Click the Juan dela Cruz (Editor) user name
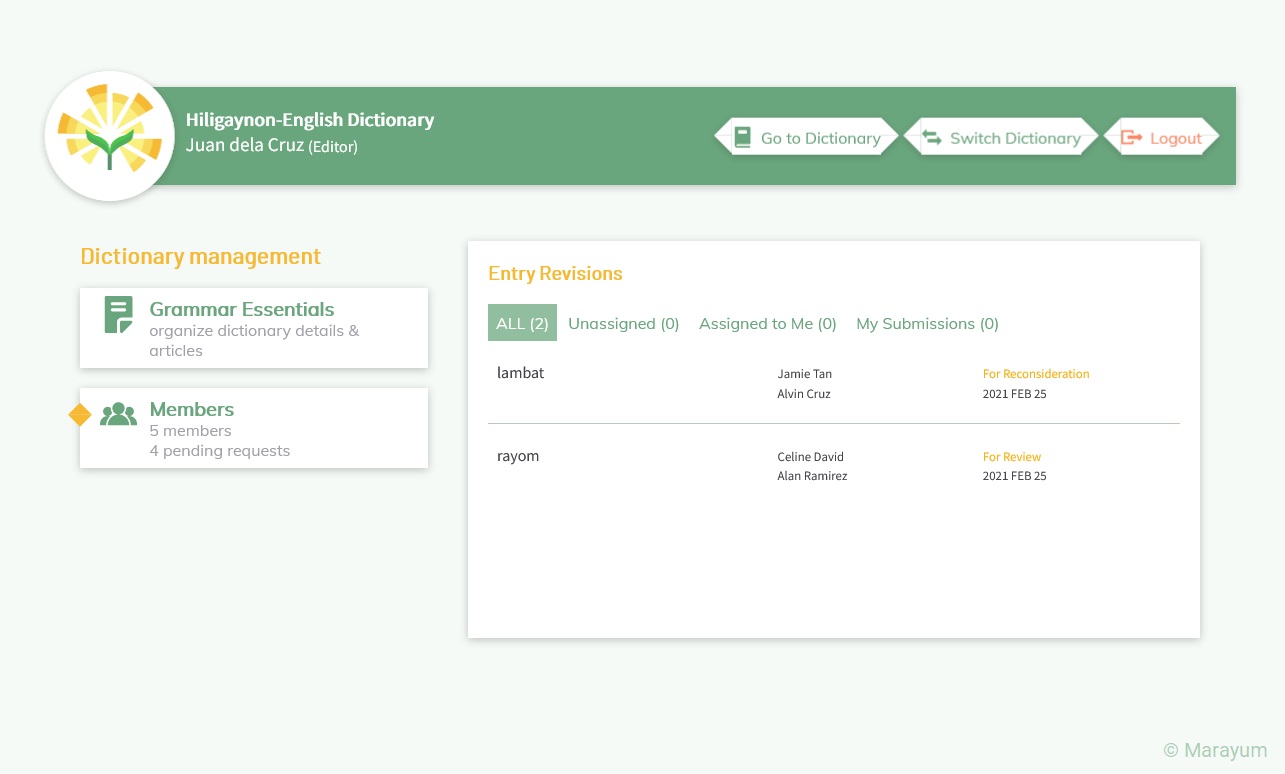Screen dimensions: 1285x774 click(272, 146)
